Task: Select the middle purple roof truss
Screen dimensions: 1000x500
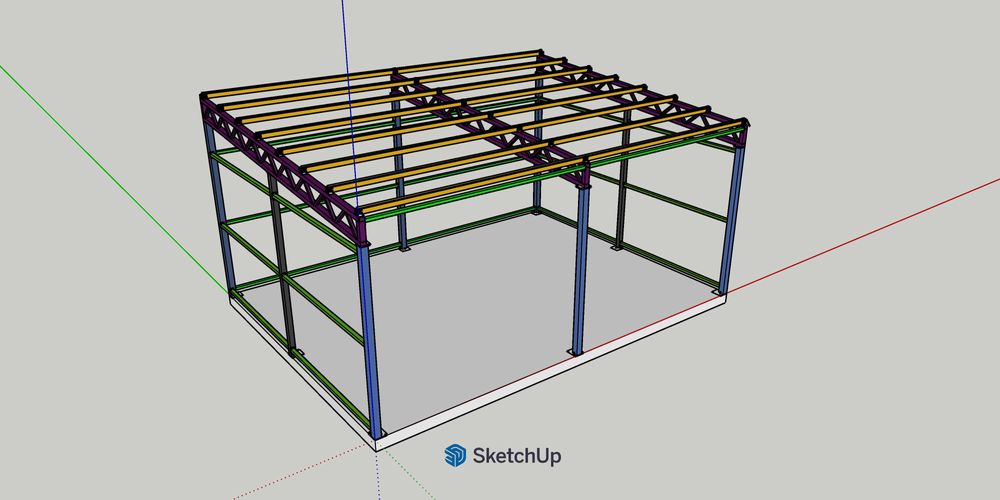Action: click(x=491, y=129)
